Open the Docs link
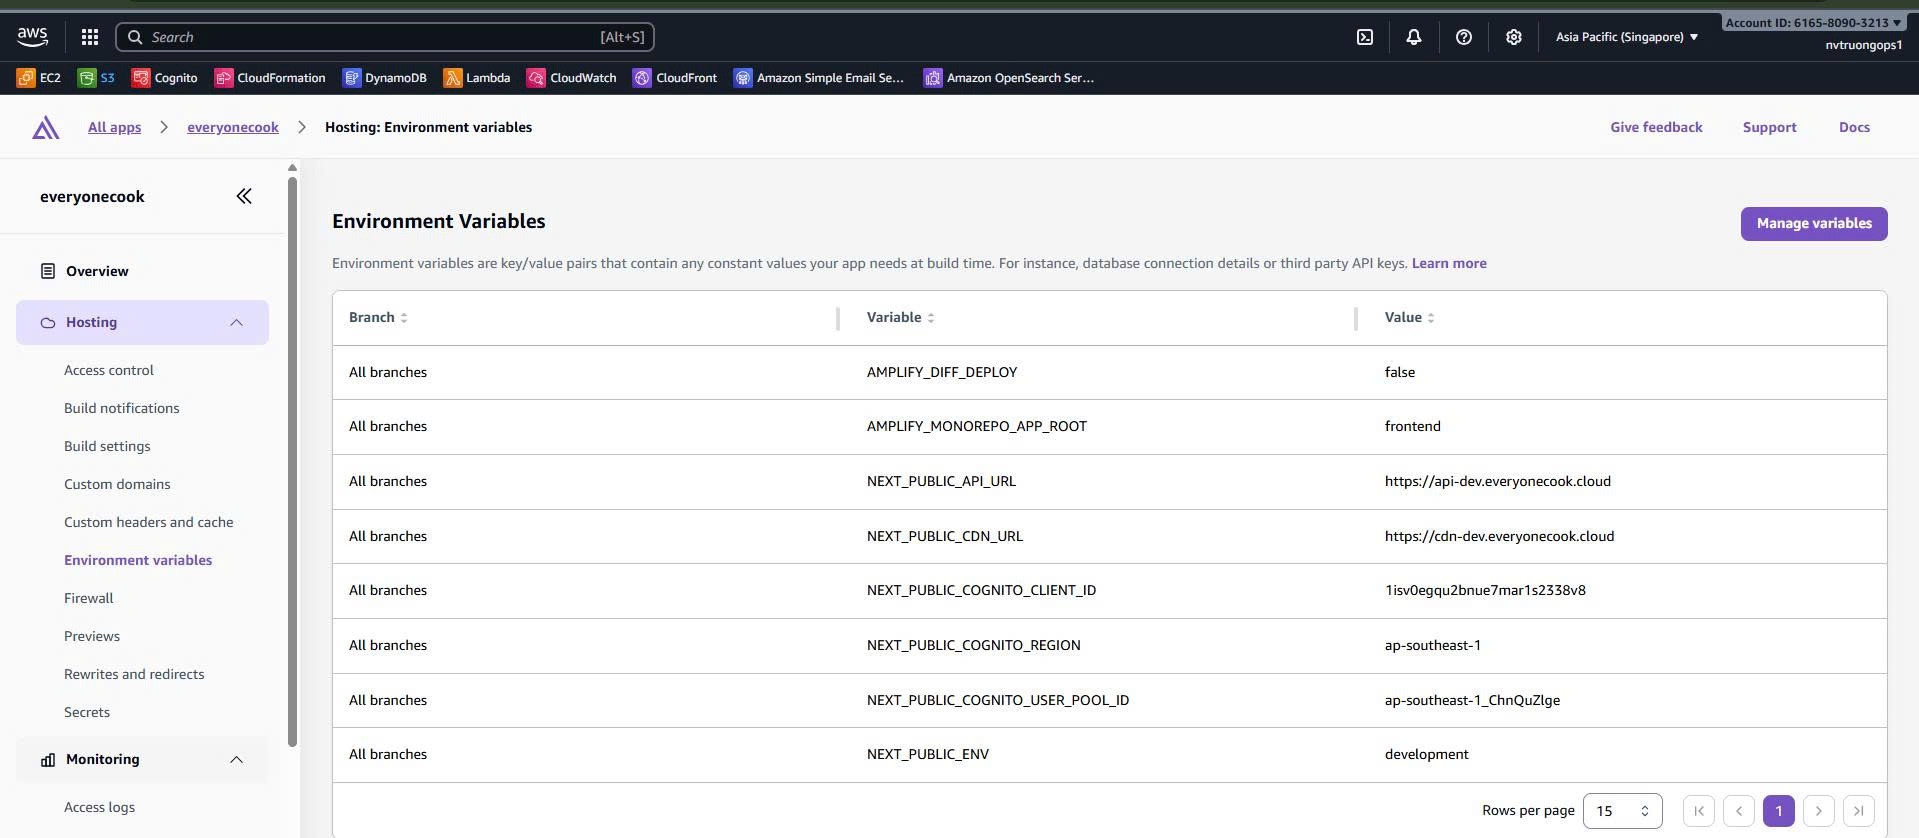 [1854, 127]
